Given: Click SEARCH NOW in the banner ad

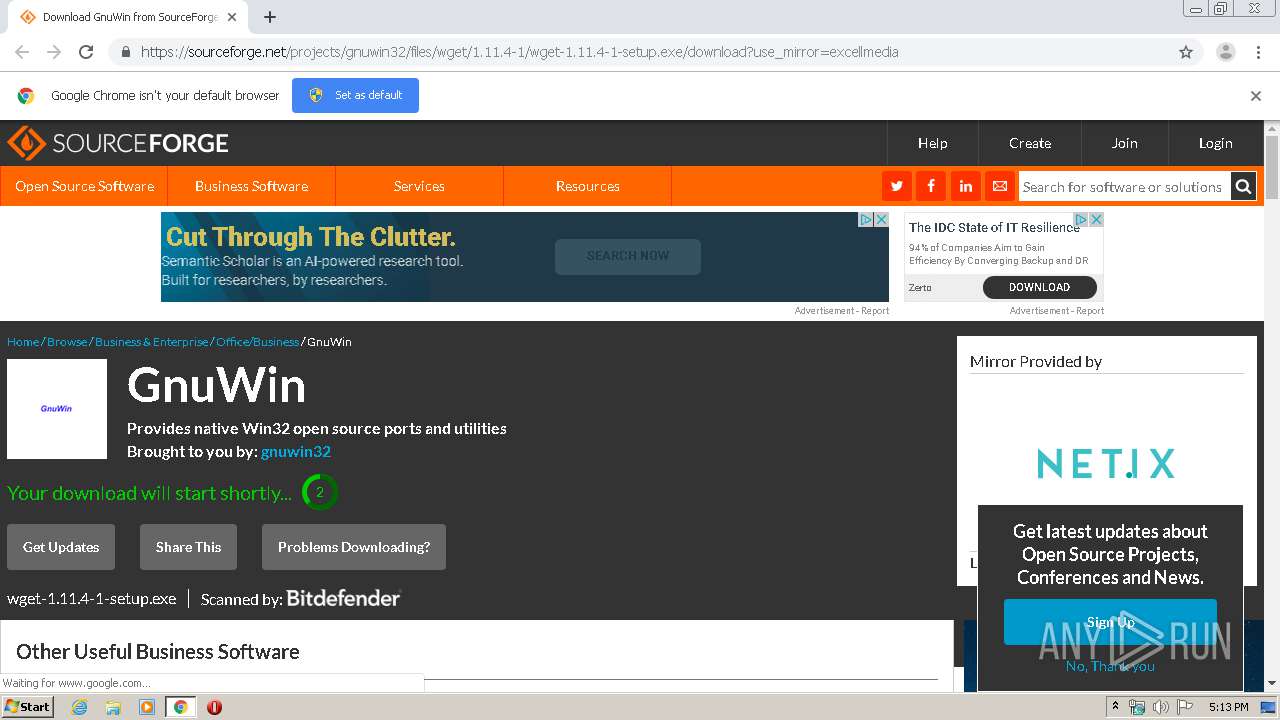Looking at the screenshot, I should tap(628, 257).
